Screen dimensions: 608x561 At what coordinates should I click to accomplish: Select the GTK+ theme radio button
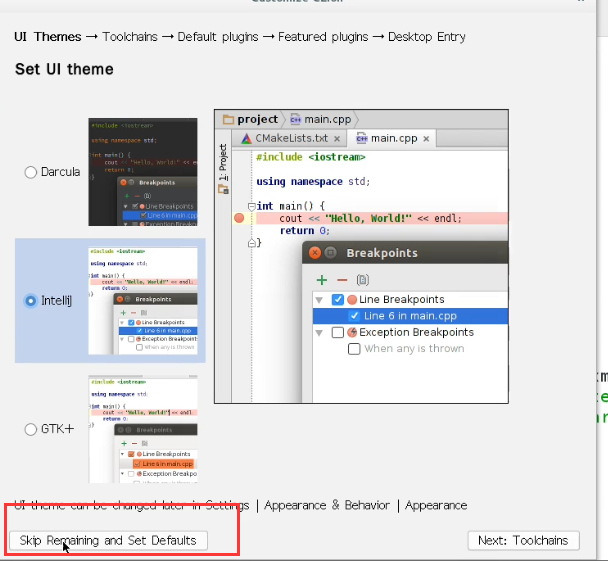[31, 429]
